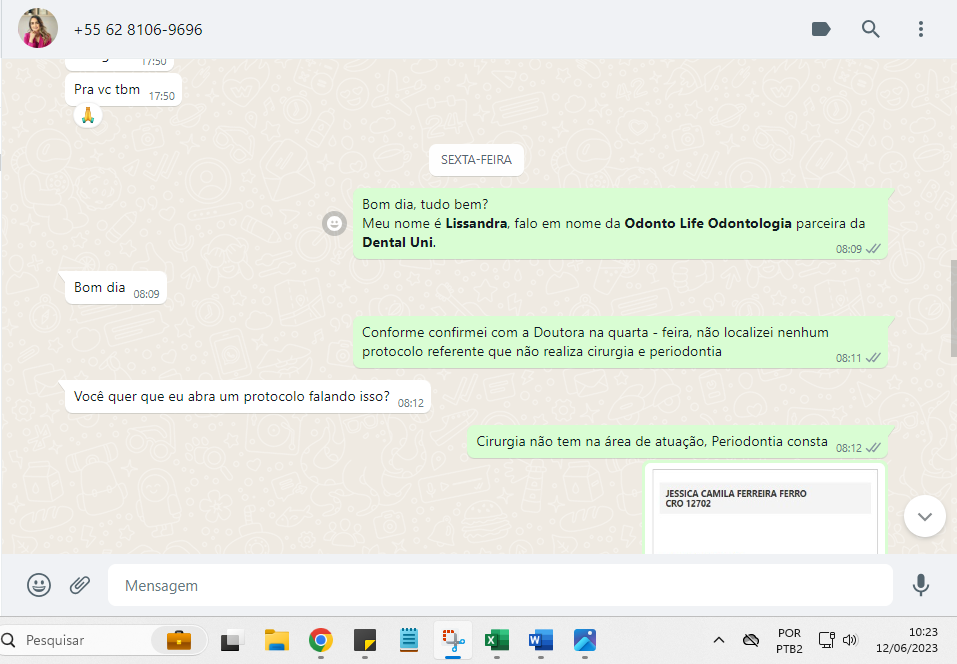The height and width of the screenshot is (664, 957).
Task: Change POR PTB2 keyboard language
Action: pos(789,641)
